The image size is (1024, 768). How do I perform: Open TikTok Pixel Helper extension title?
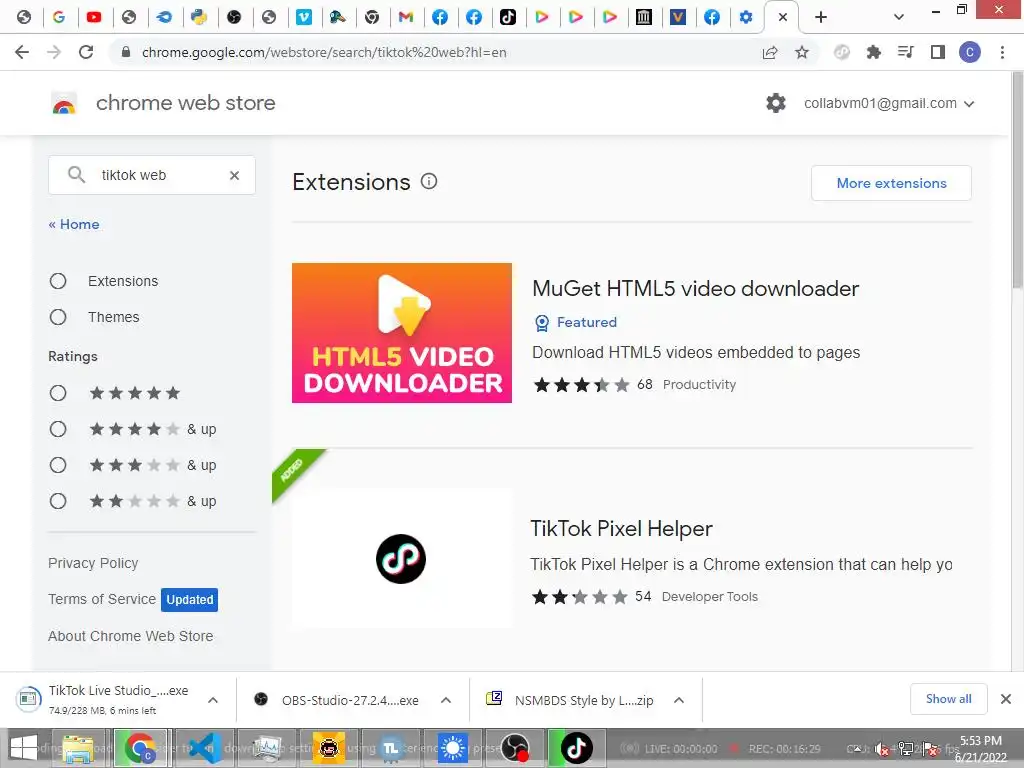(621, 528)
